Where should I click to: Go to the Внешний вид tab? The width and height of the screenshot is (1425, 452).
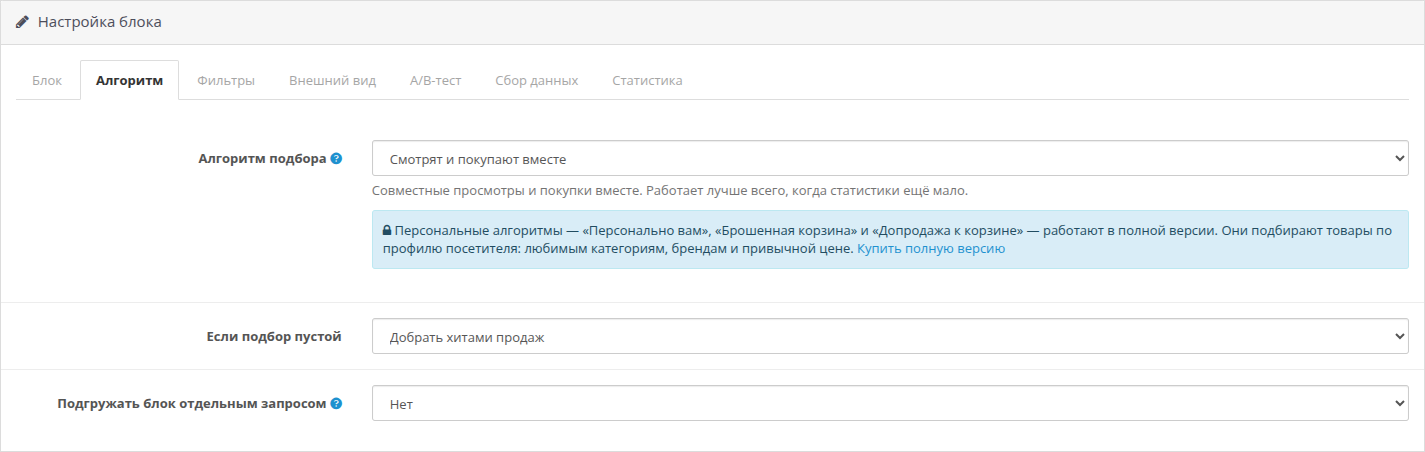point(333,80)
